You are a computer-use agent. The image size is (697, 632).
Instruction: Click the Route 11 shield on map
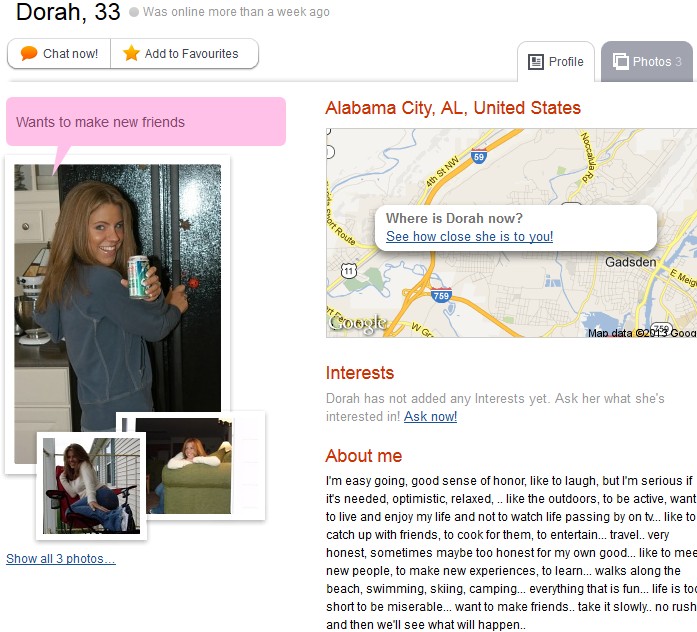click(x=349, y=271)
